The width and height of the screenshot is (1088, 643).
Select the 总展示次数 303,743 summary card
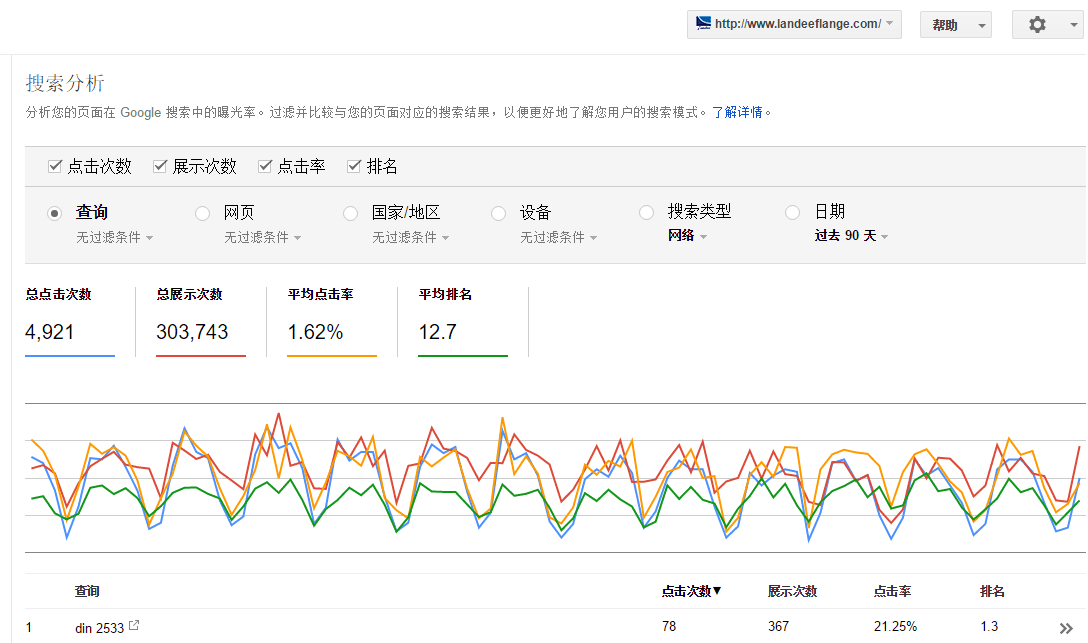click(x=201, y=322)
